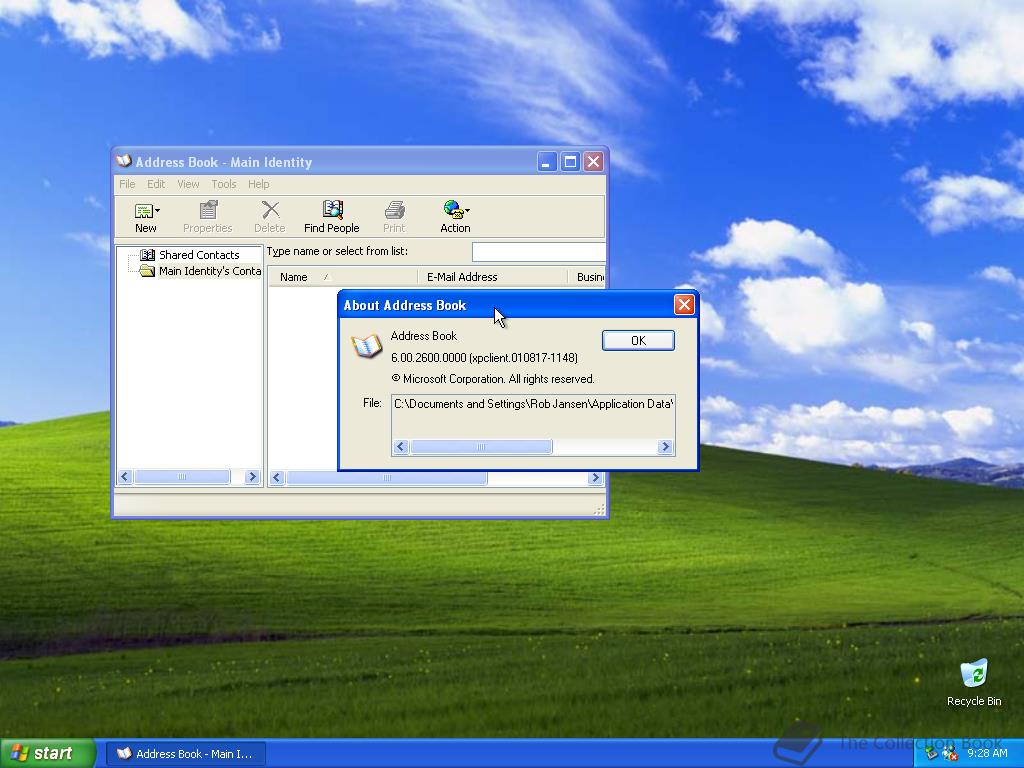Click the Main Identity's Contacts folder icon

[147, 271]
